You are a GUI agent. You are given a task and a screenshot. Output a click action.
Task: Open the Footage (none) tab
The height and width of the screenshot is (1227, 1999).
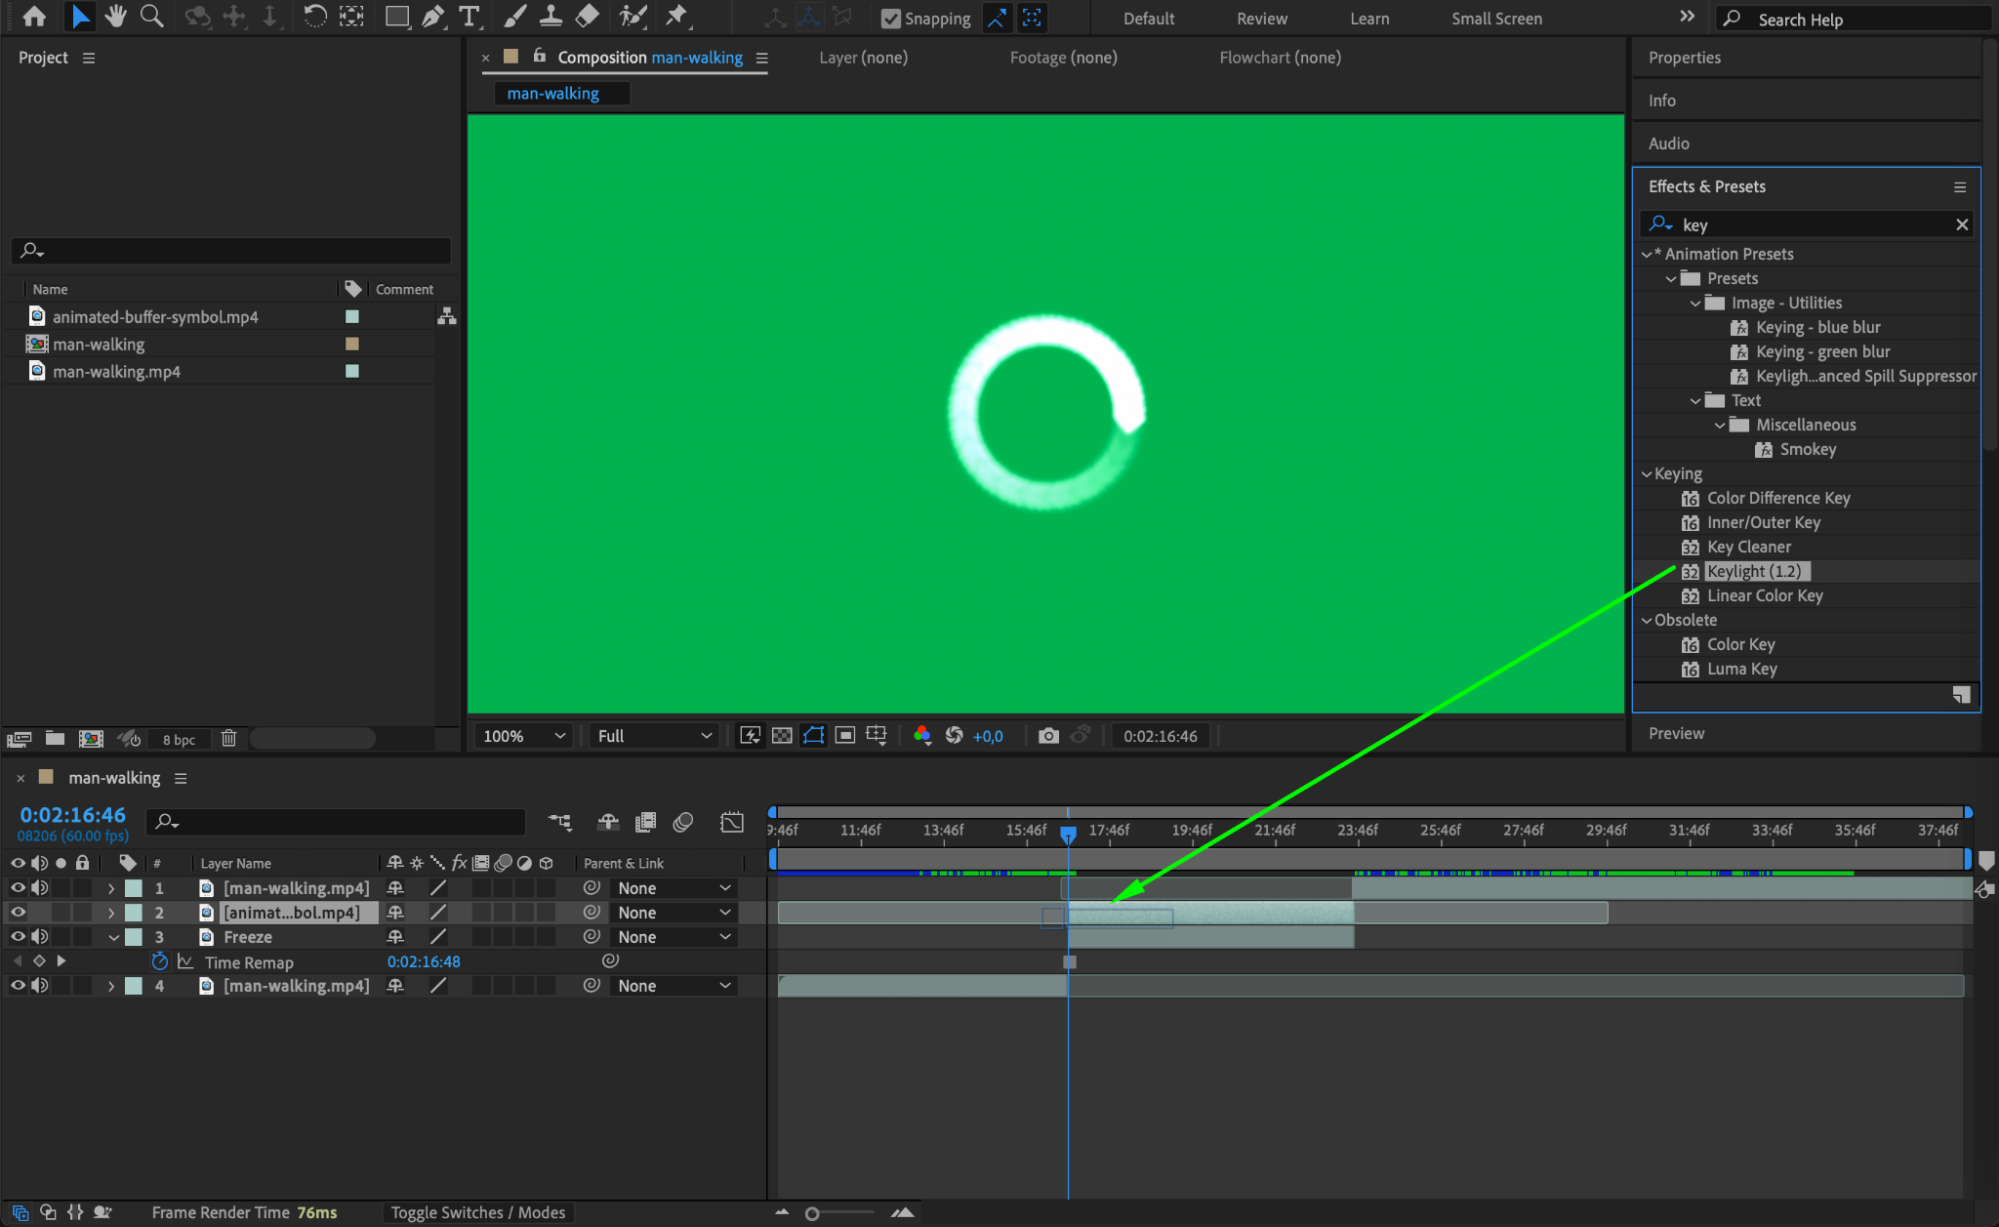[x=1063, y=57]
